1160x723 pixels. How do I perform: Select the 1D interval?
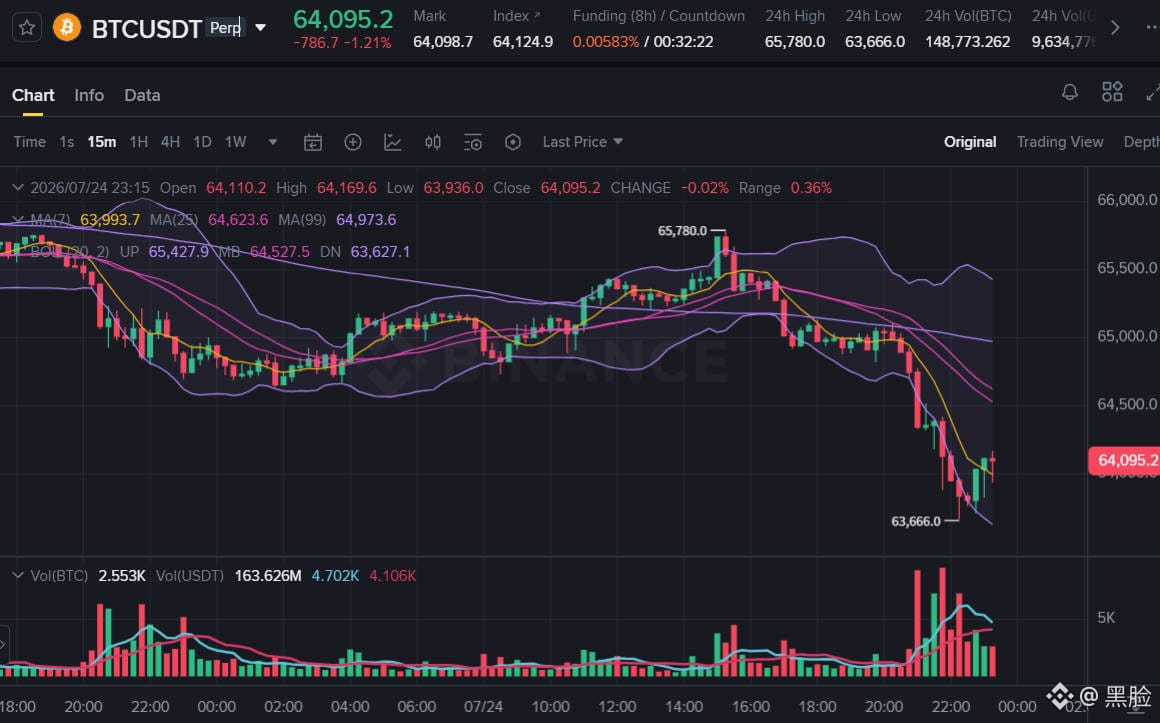tap(202, 142)
